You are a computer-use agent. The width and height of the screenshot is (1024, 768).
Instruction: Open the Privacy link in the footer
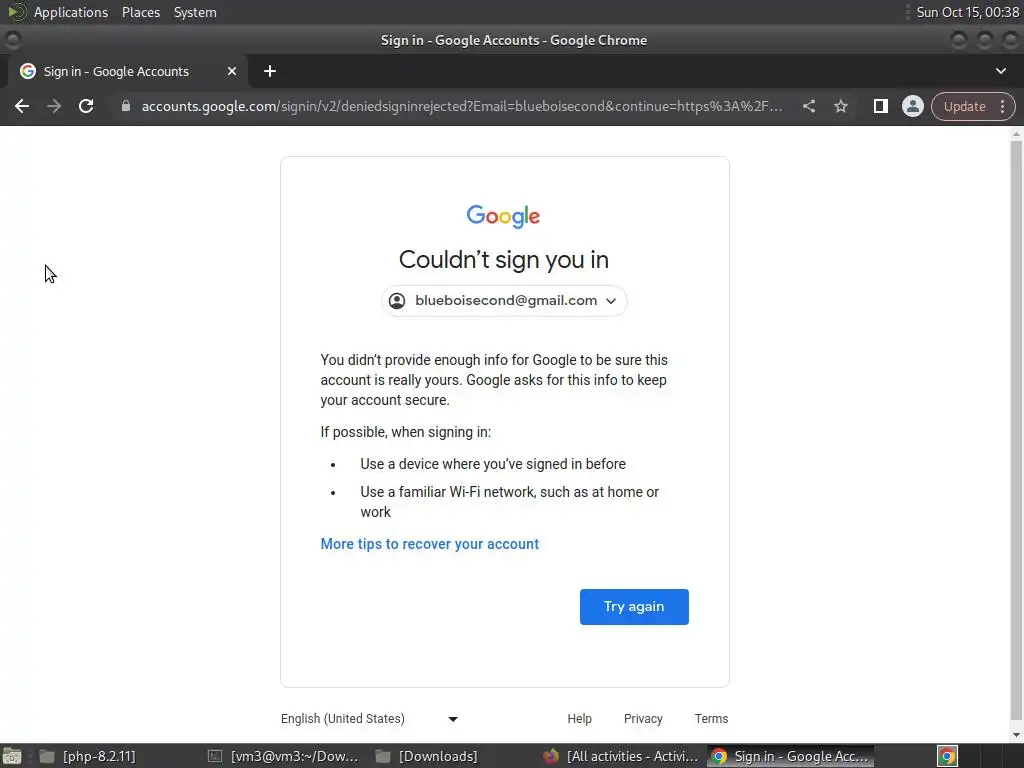(643, 718)
